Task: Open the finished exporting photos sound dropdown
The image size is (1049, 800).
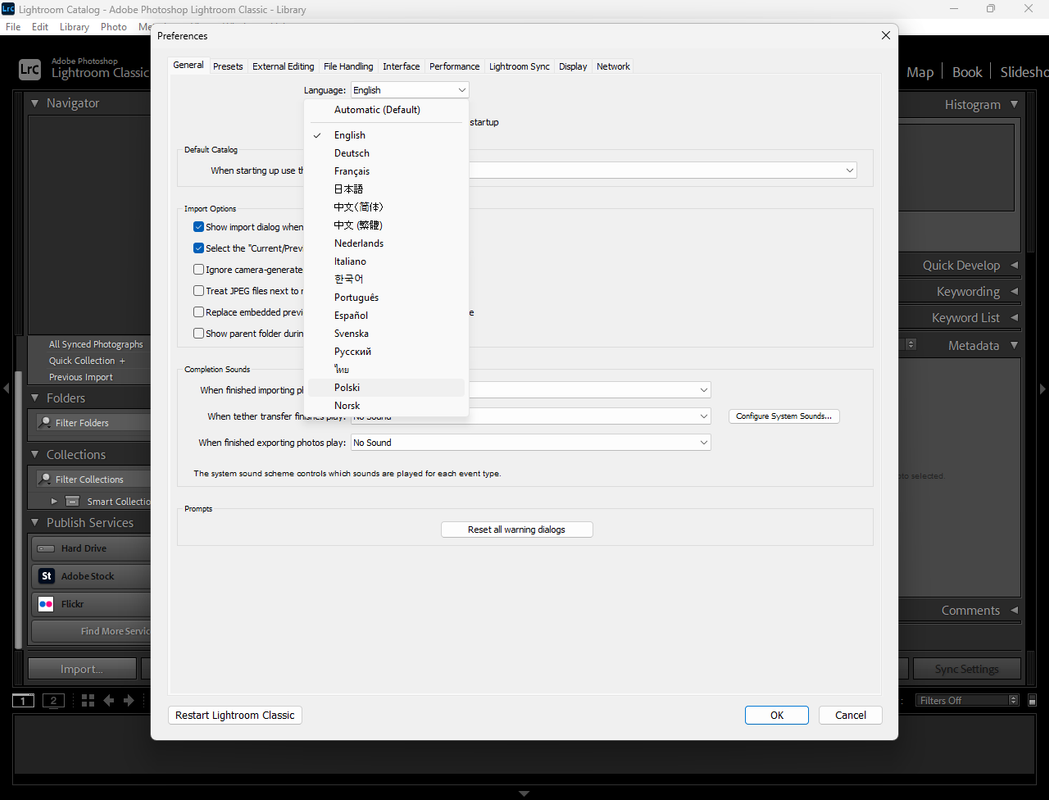Action: click(x=531, y=442)
